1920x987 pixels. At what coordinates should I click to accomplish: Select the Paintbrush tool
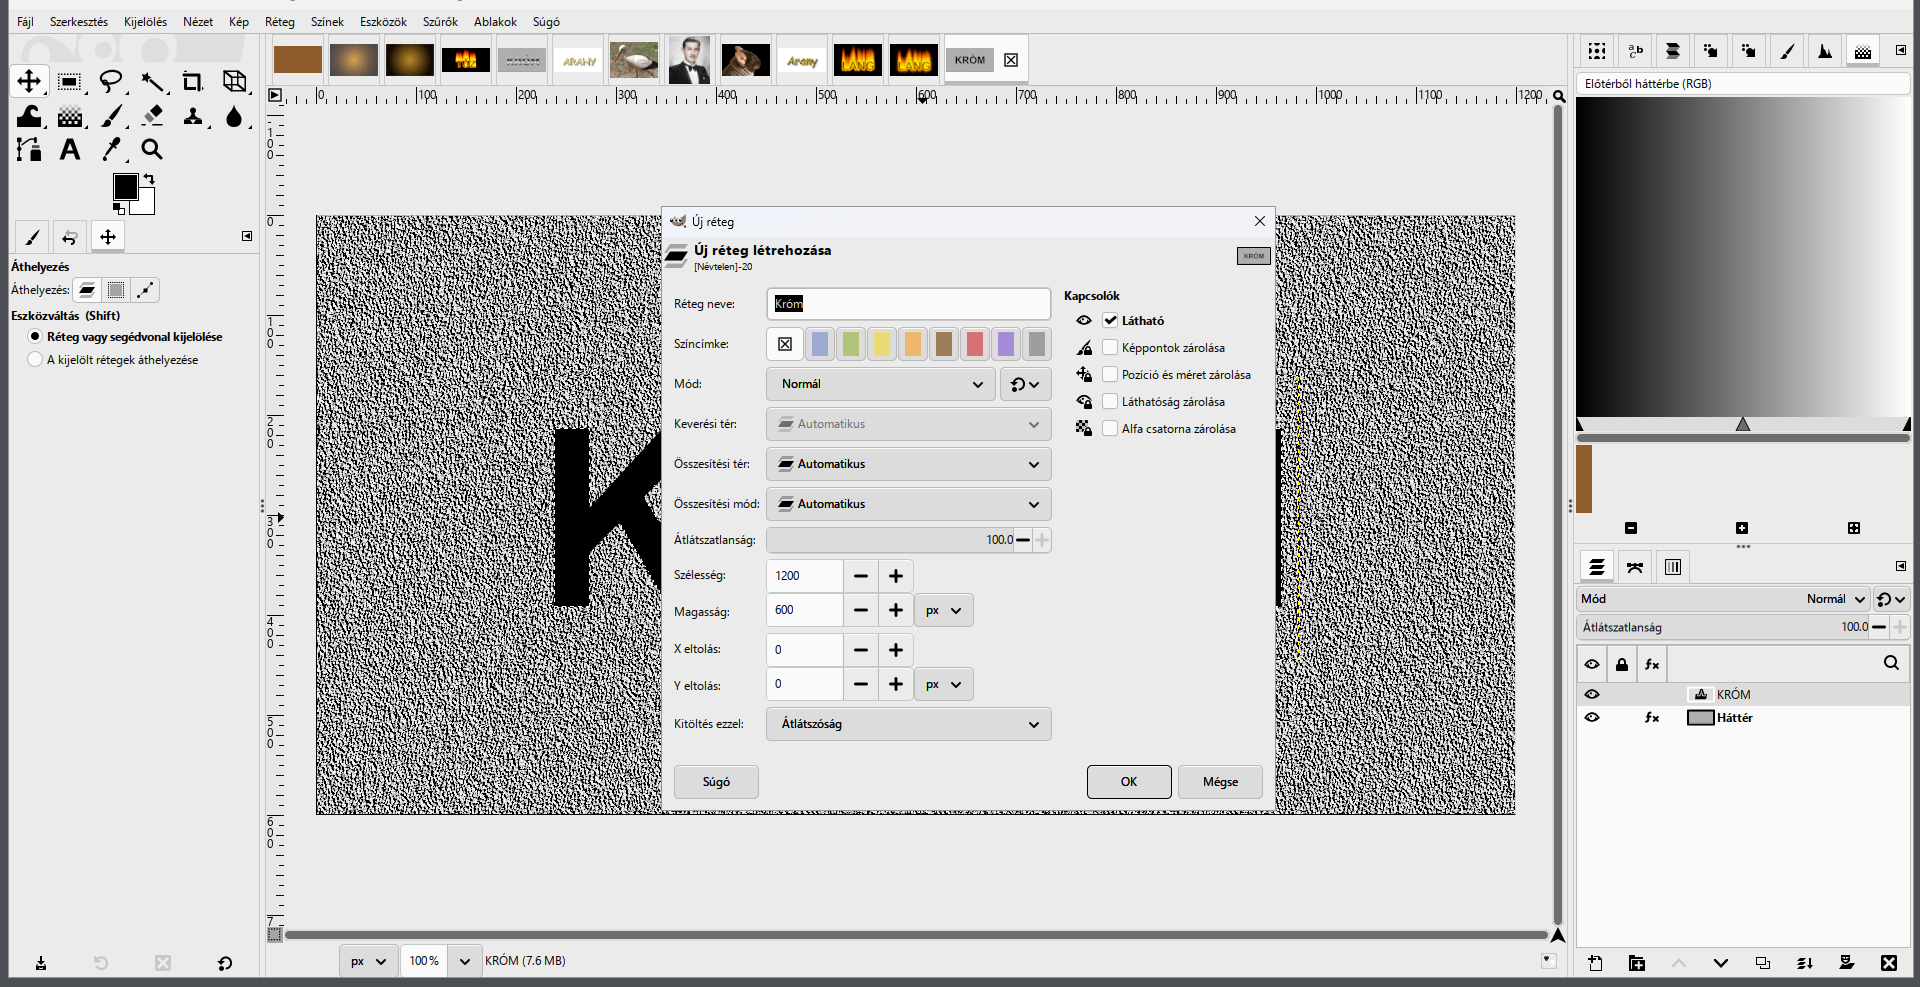(111, 116)
